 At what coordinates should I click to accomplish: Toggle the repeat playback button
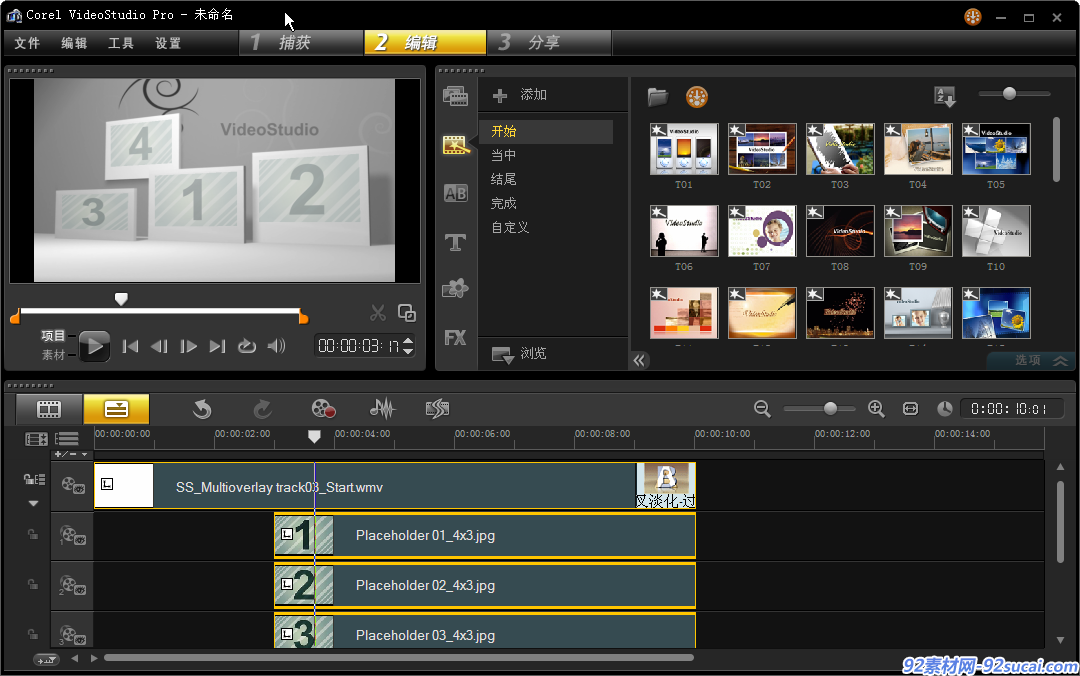coord(247,346)
